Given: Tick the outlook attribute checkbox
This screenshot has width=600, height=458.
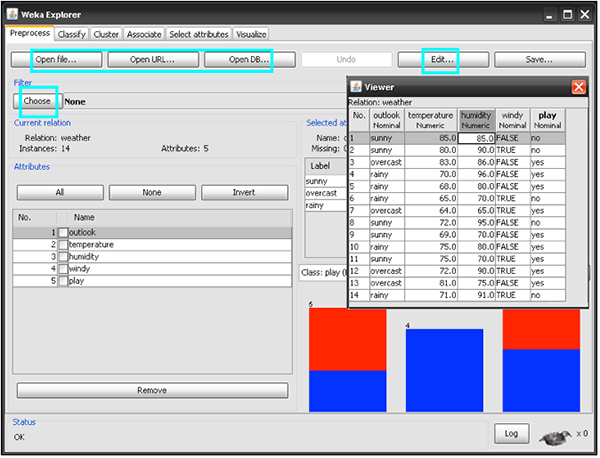Looking at the screenshot, I should click(63, 233).
